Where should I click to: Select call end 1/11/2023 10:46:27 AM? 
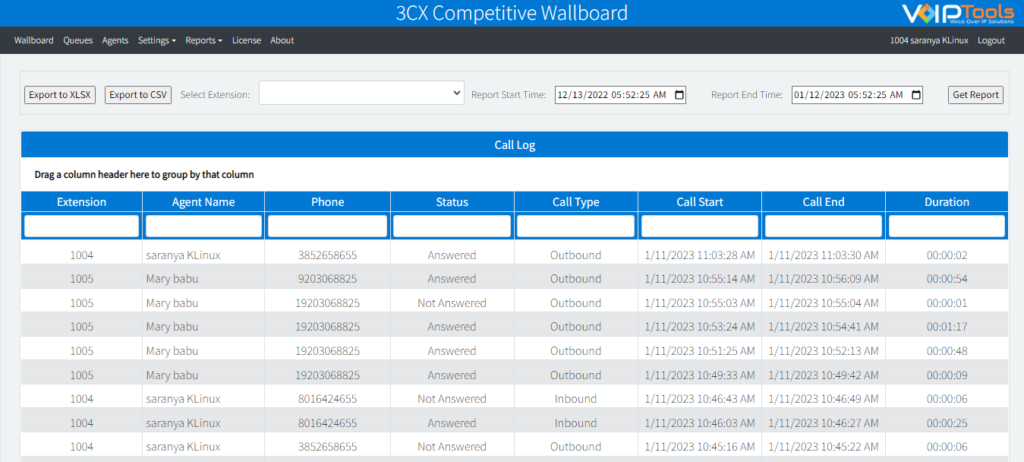pos(823,423)
